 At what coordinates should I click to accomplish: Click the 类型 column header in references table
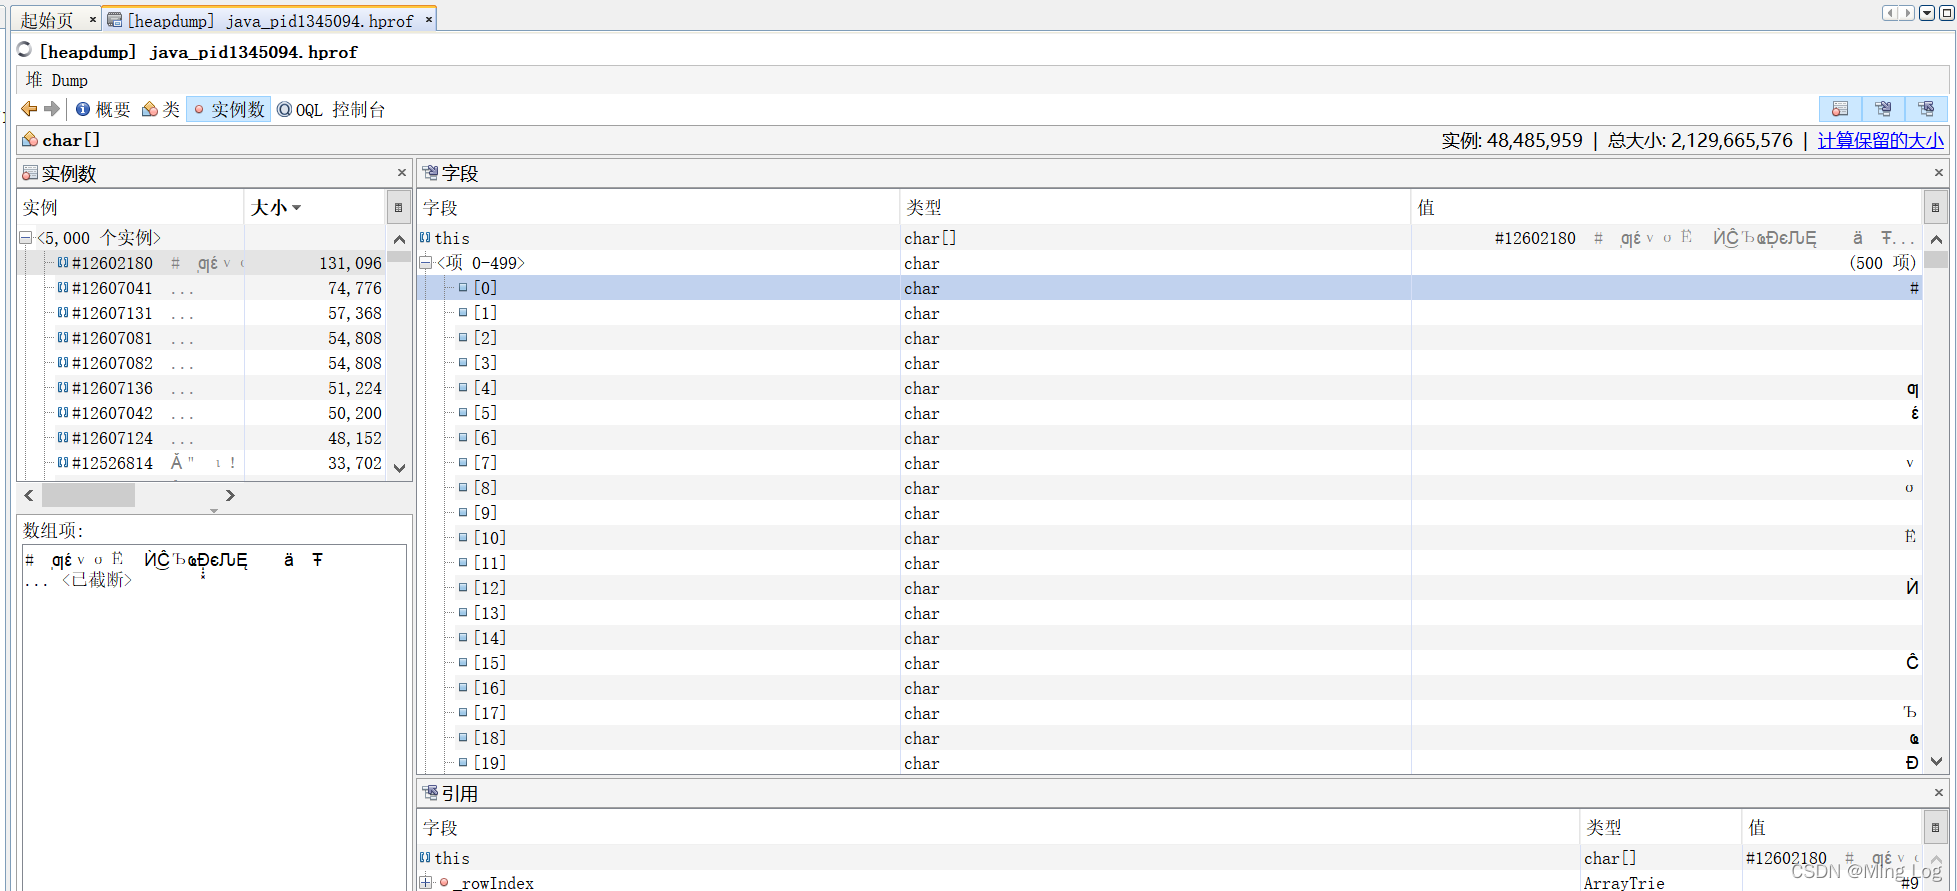click(x=1660, y=827)
